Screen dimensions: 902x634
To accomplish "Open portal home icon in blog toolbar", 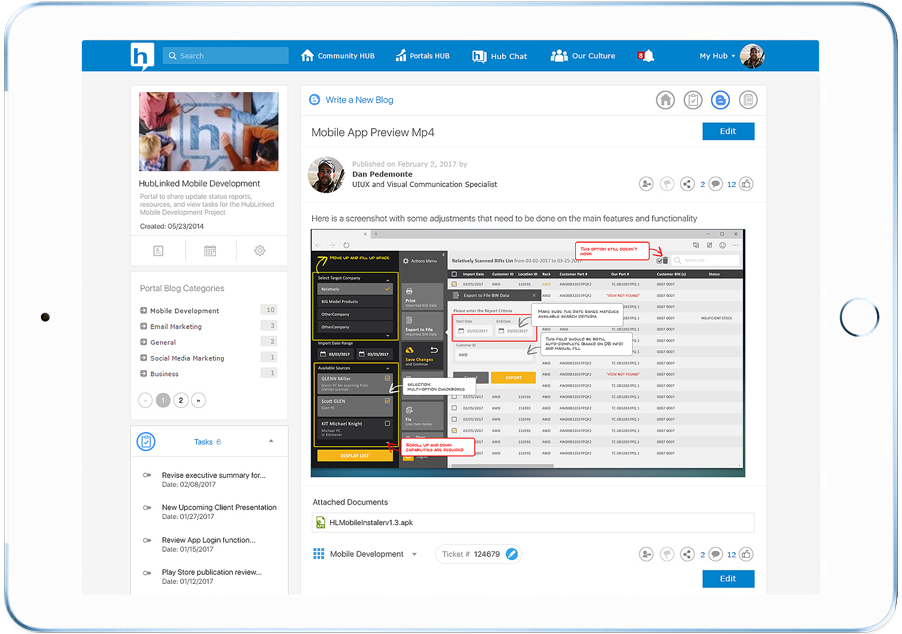I will click(x=665, y=100).
